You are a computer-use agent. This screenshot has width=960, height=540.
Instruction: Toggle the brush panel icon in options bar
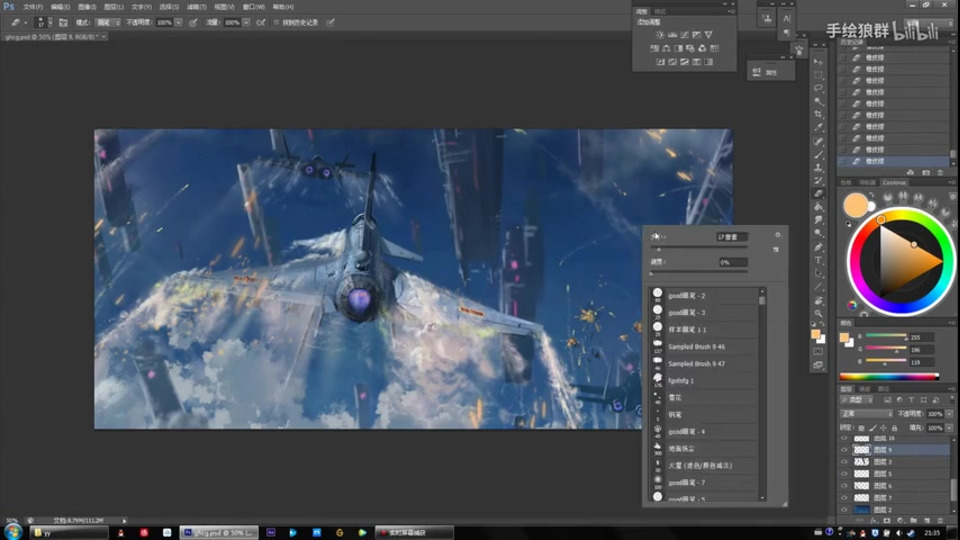pos(63,23)
